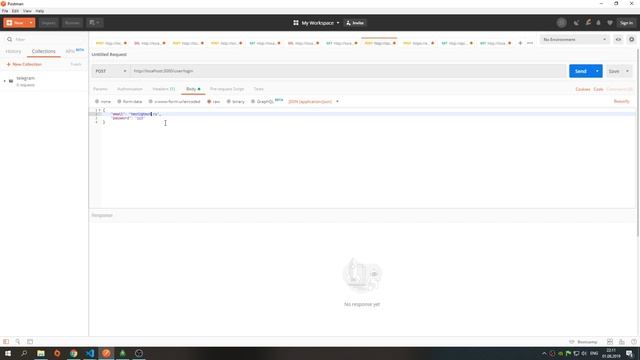Switch to the Params request tab
The image size is (640, 360).
pyautogui.click(x=100, y=89)
